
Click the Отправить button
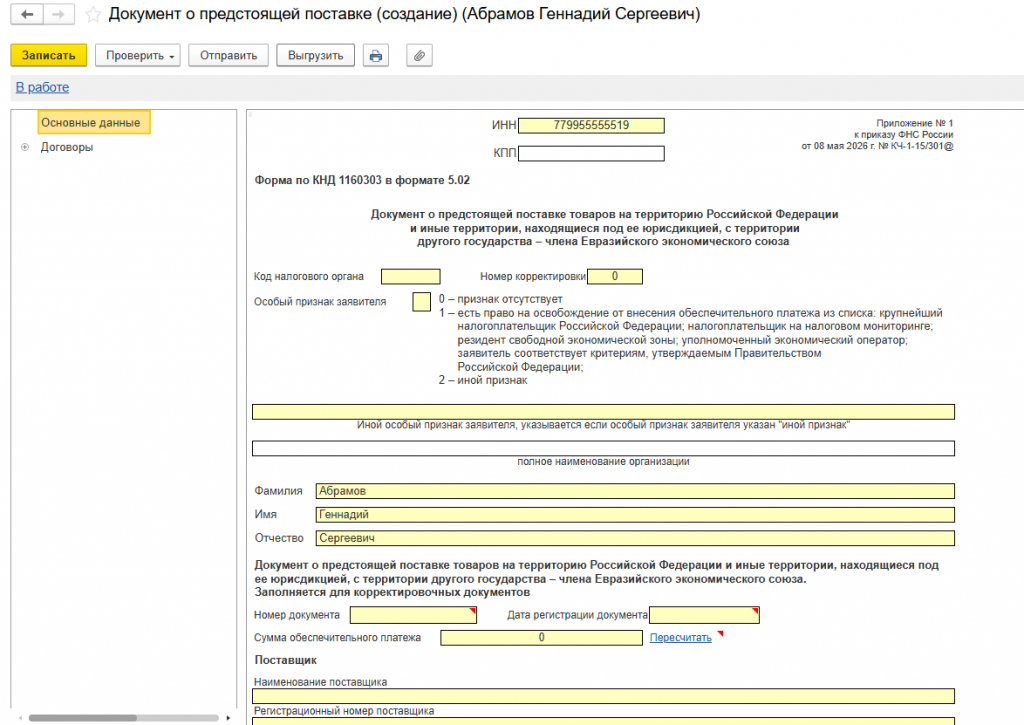(x=229, y=56)
